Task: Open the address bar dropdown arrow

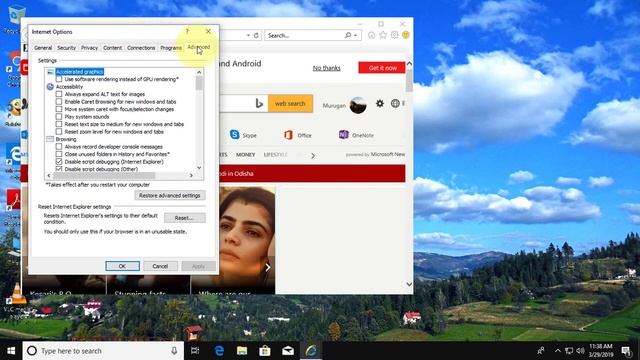Action: (x=248, y=36)
